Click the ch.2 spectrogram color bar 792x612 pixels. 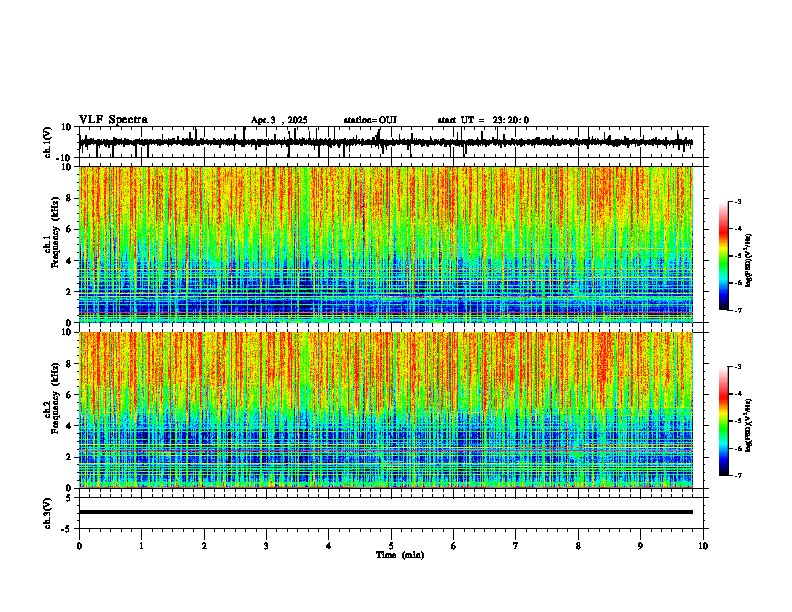point(724,421)
